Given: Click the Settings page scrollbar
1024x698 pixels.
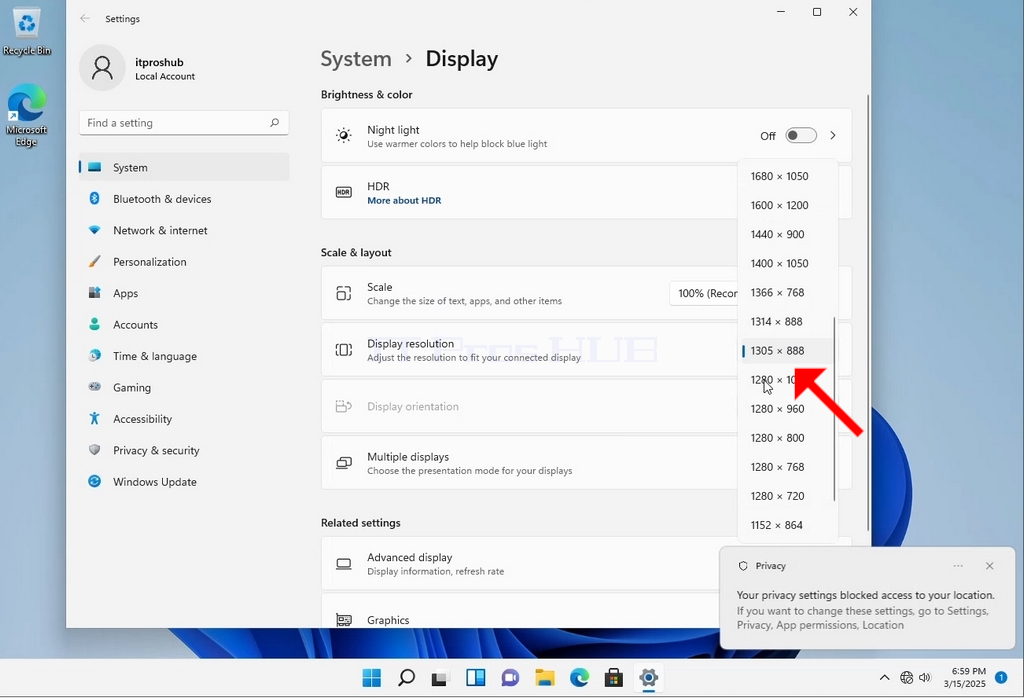Looking at the screenshot, I should (x=868, y=312).
